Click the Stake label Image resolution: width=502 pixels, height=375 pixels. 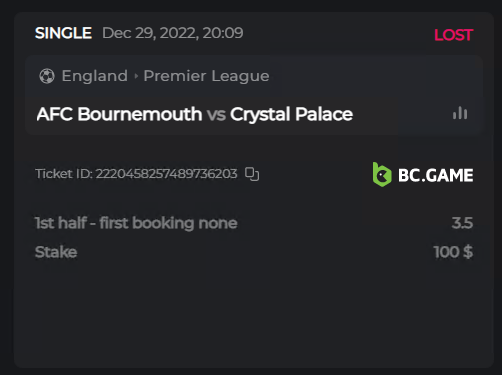tap(56, 252)
